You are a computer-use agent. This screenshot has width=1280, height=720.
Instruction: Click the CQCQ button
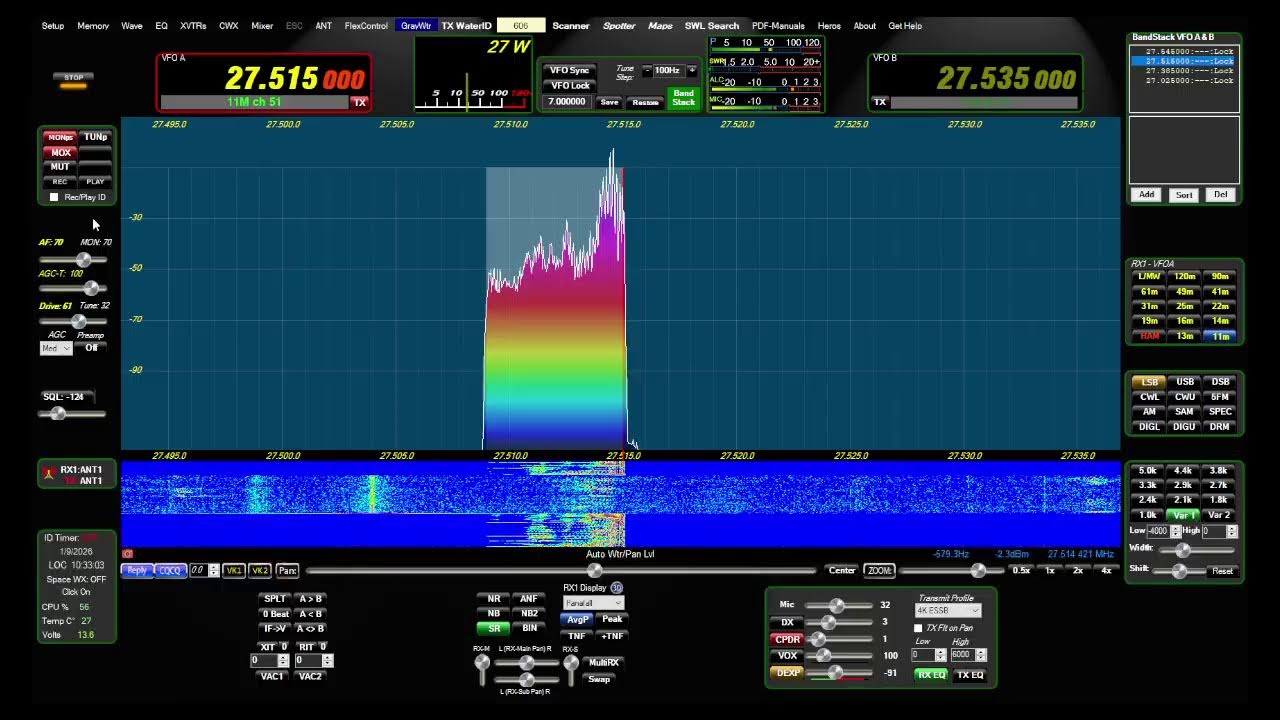(x=170, y=570)
